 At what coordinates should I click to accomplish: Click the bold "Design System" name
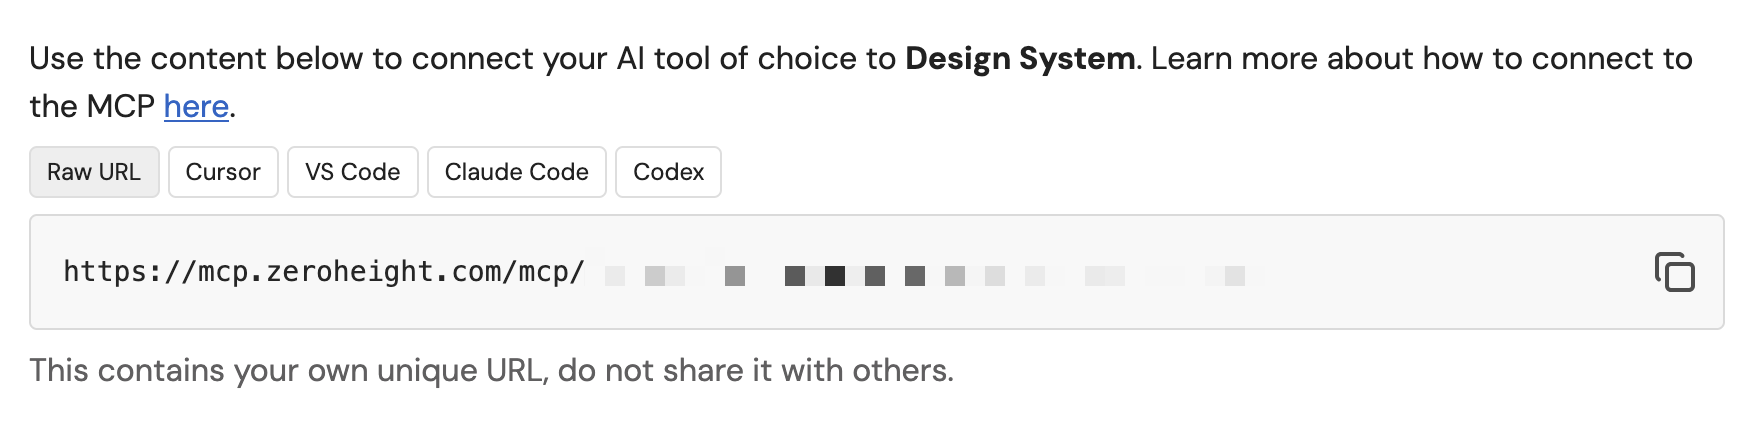[x=1020, y=59]
